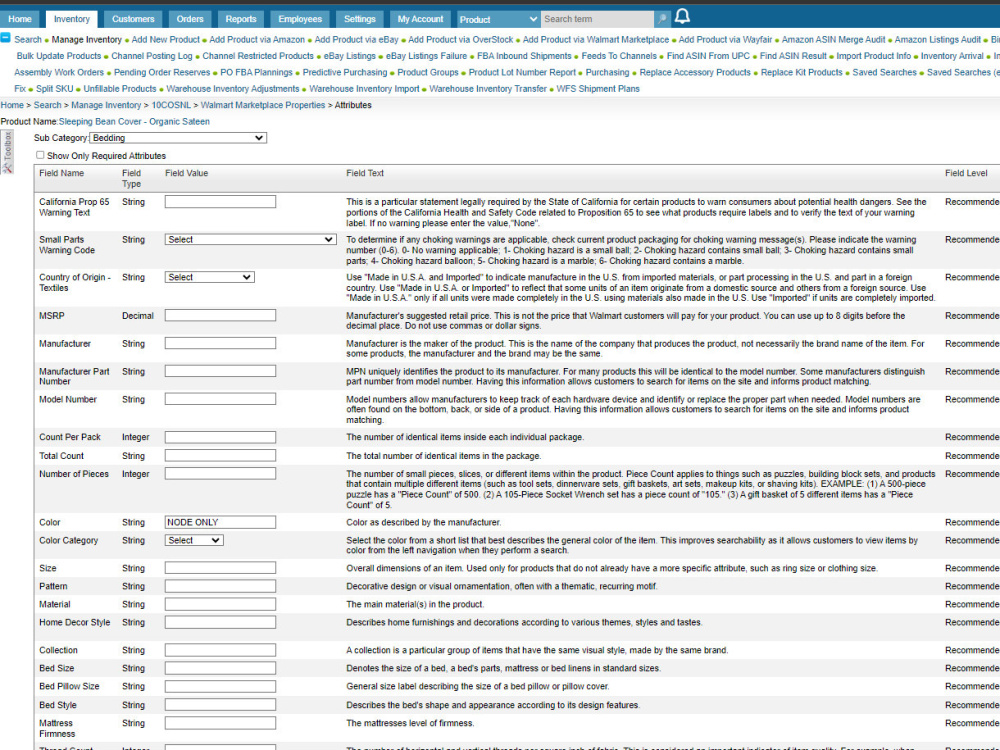Viewport: 1000px width, 750px height.
Task: Click the Total Count input field
Action: [220, 456]
